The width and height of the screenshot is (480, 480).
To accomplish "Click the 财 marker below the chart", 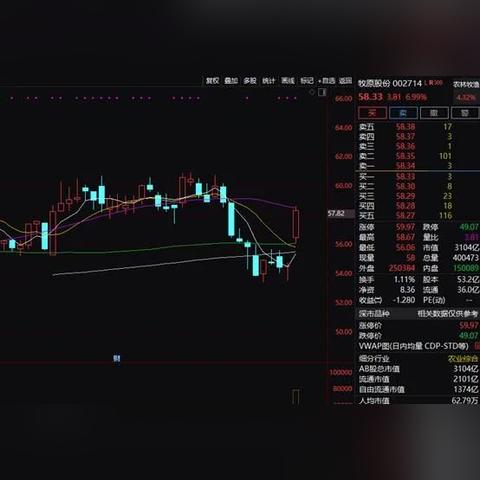I will click(x=117, y=359).
